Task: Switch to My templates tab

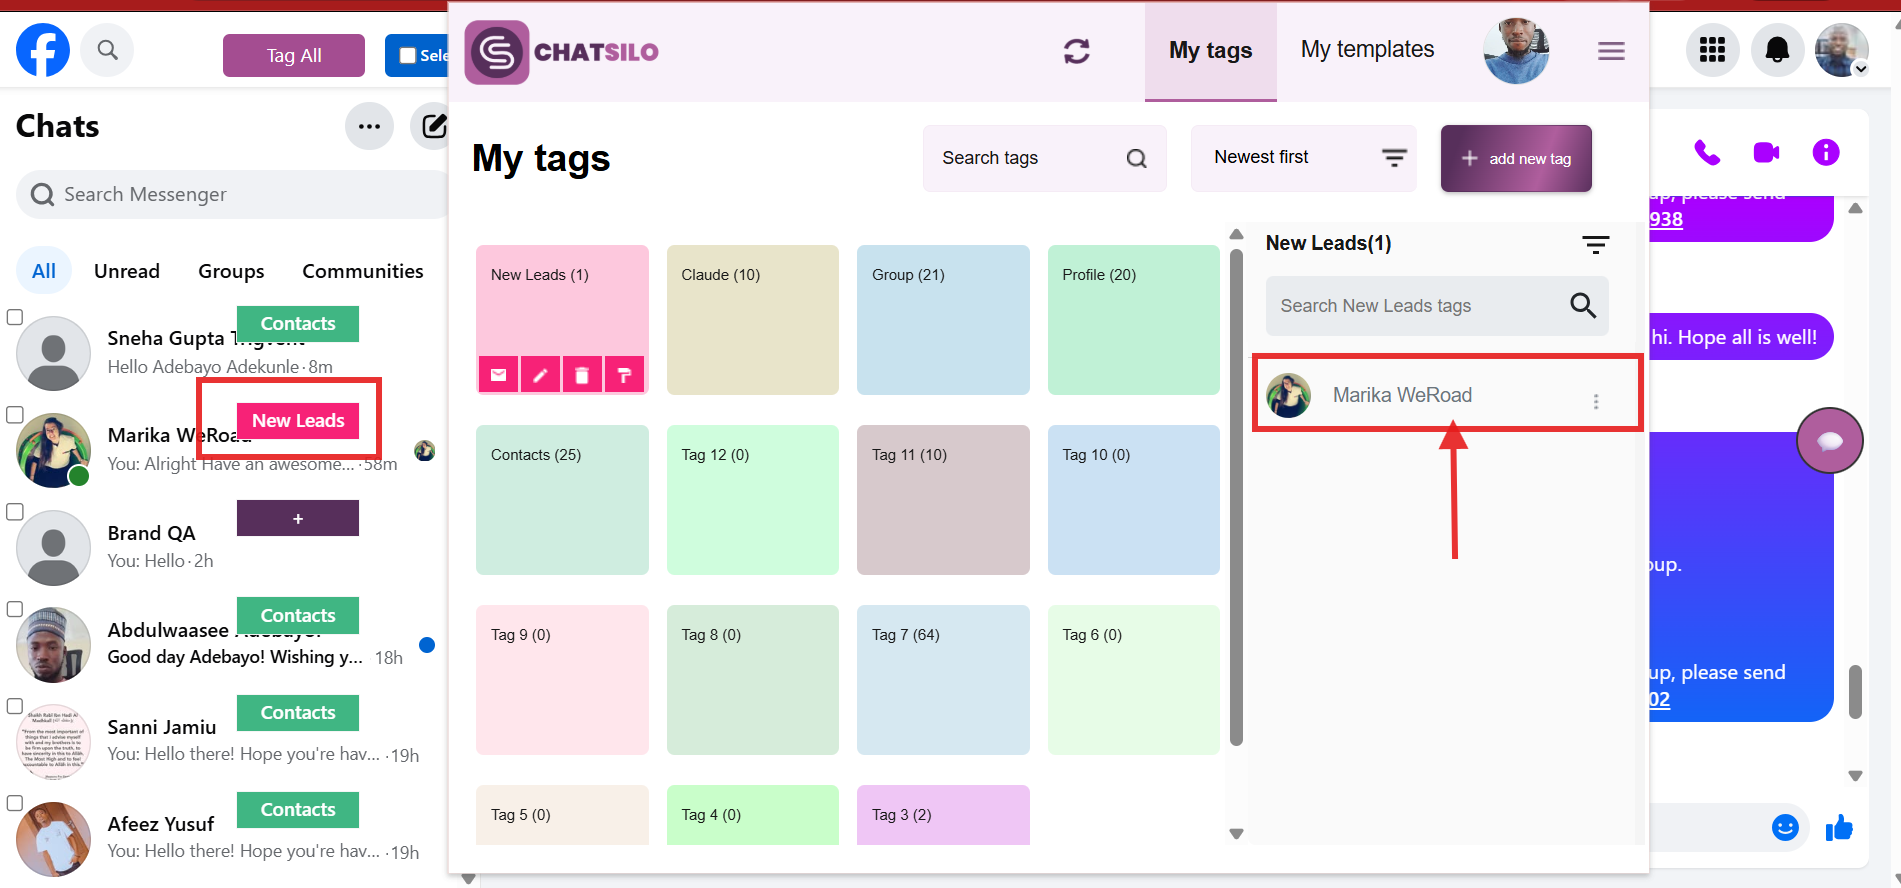Action: pos(1367,49)
